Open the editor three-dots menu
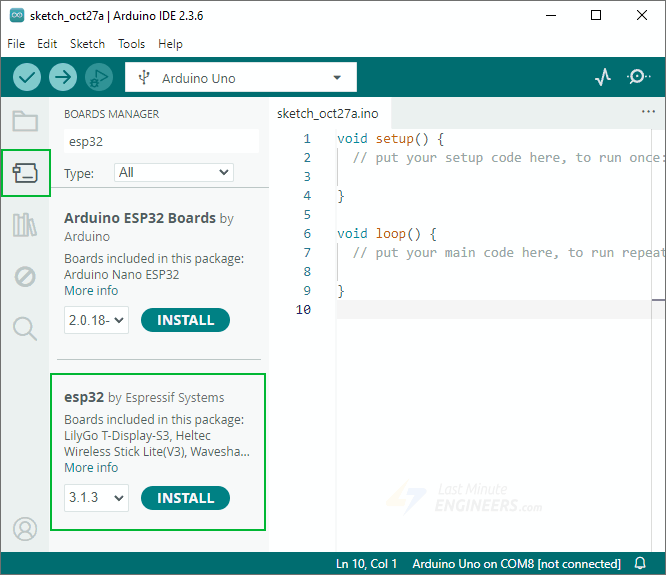Image resolution: width=666 pixels, height=575 pixels. [648, 112]
